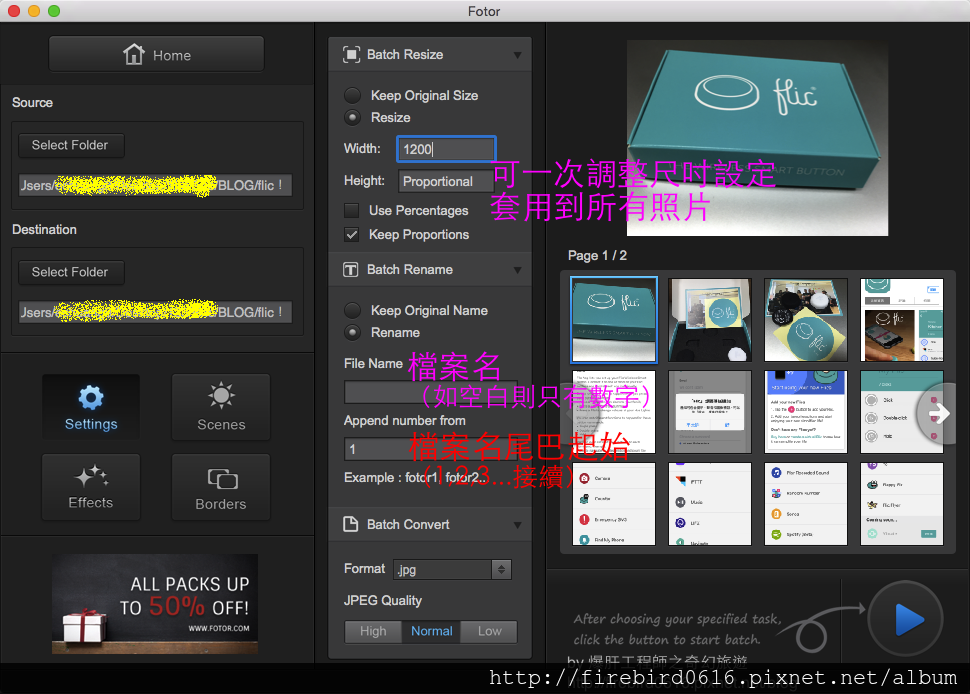This screenshot has width=970, height=694.
Task: Select the Happy Pix list thumbnail
Action: tap(901, 504)
